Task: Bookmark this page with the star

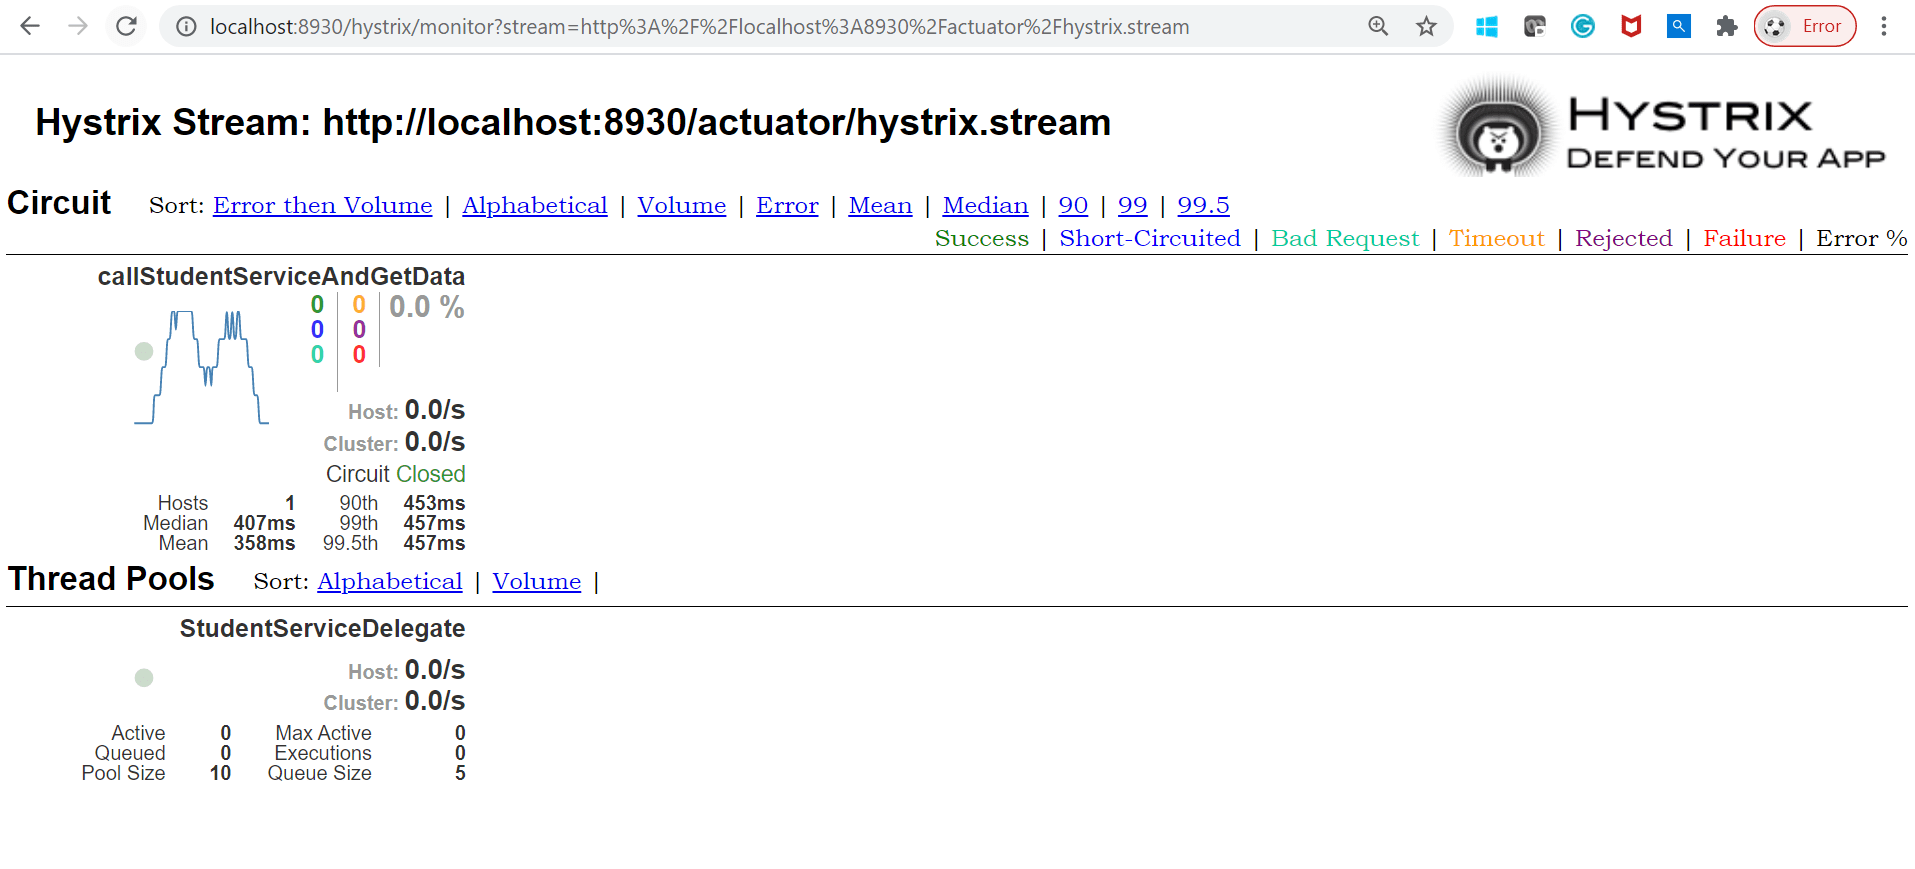Action: 1426,27
